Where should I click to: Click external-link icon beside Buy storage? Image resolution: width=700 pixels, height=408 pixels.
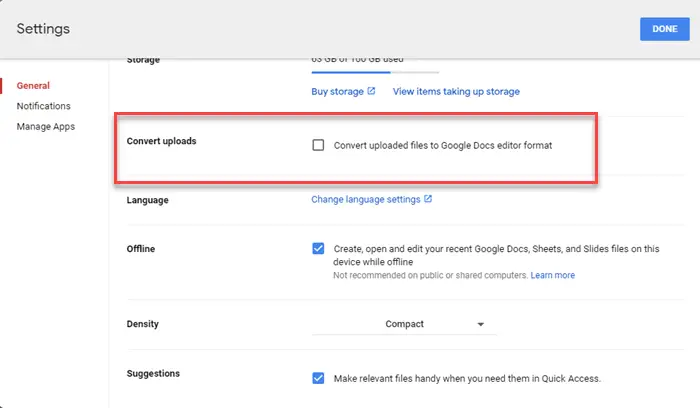(371, 91)
